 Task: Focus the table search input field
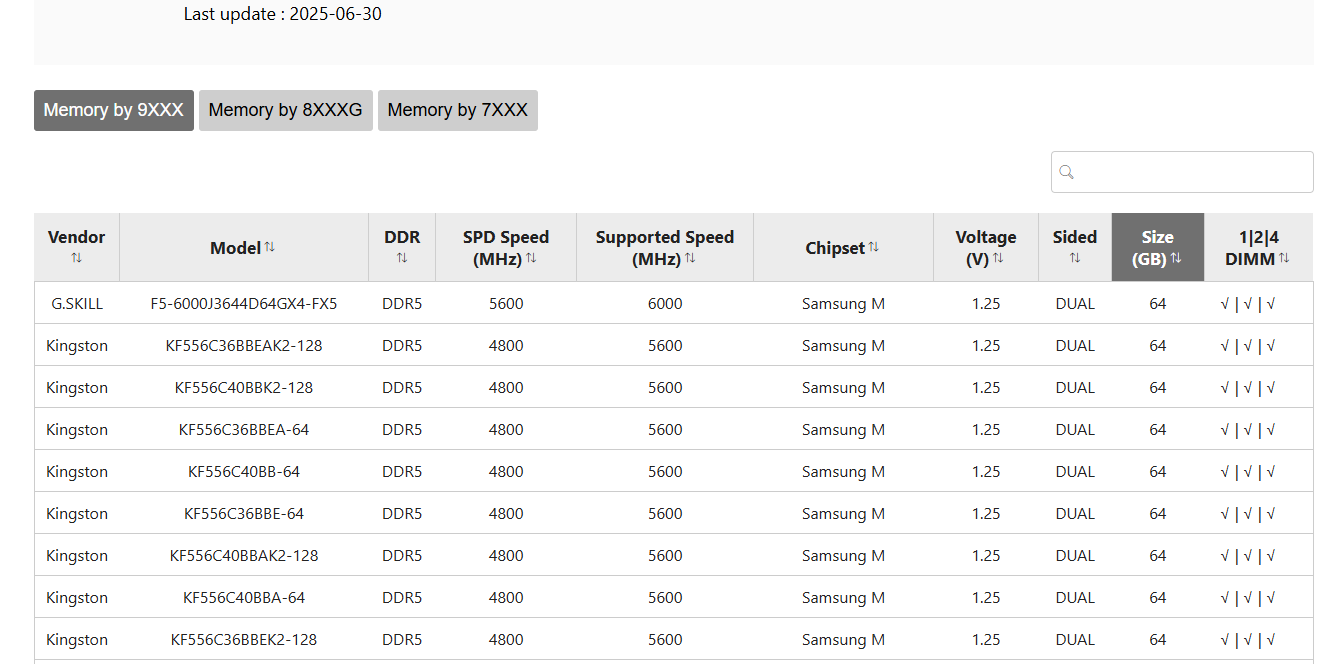point(1192,172)
